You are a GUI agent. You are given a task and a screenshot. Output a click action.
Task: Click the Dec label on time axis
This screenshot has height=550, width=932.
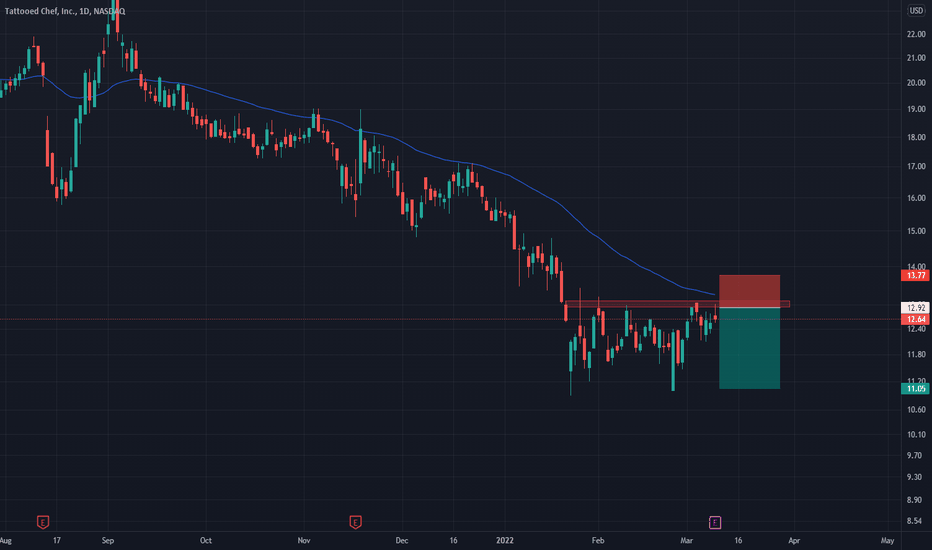click(402, 540)
